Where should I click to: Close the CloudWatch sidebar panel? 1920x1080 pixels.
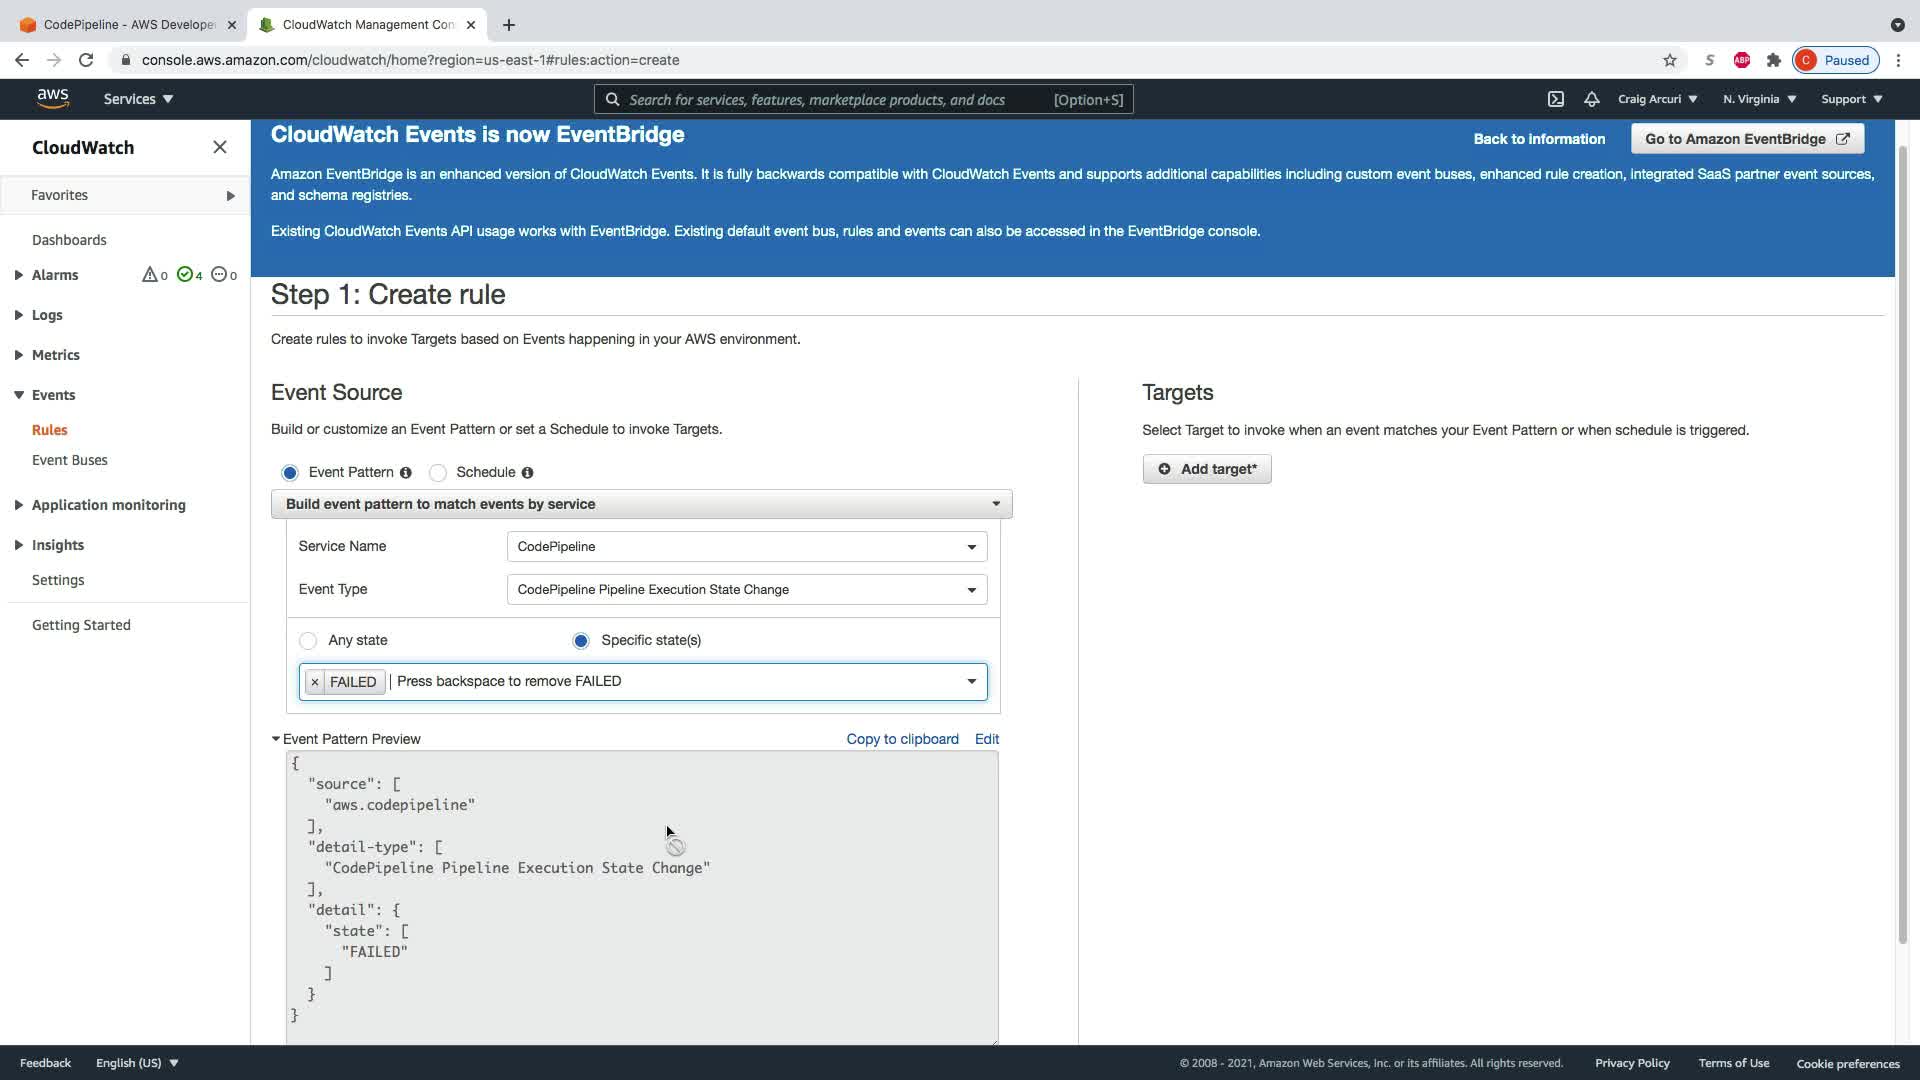(220, 147)
